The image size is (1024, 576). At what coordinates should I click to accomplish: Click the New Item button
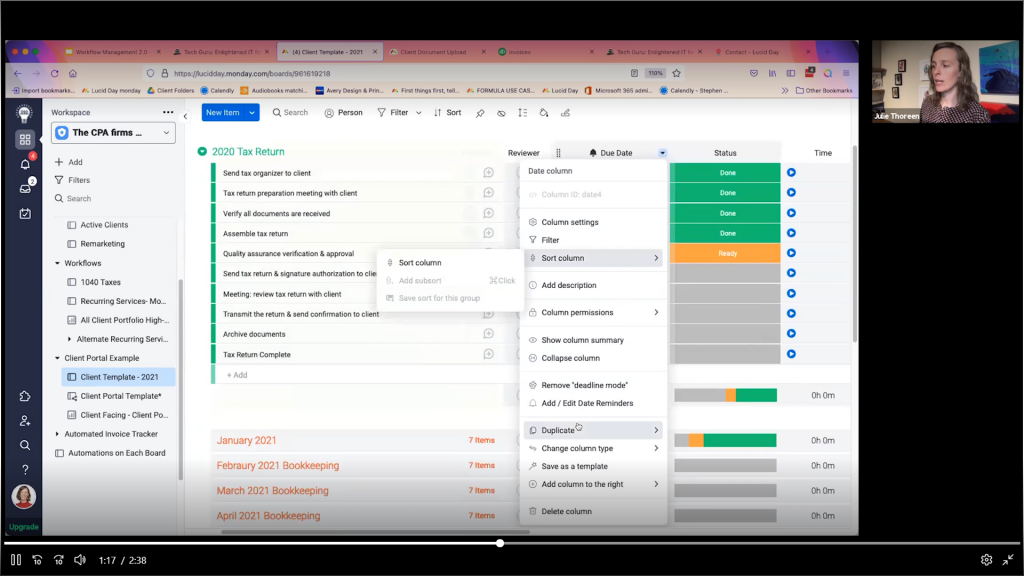(x=223, y=113)
